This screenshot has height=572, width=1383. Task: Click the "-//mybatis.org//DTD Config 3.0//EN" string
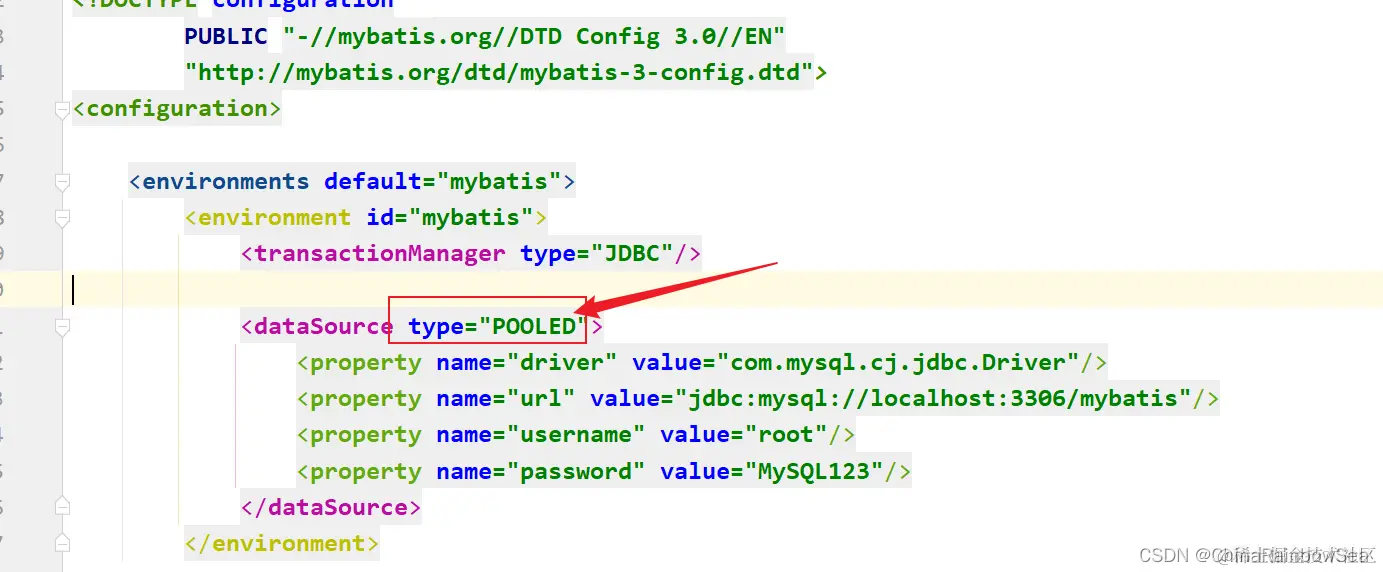pos(535,37)
